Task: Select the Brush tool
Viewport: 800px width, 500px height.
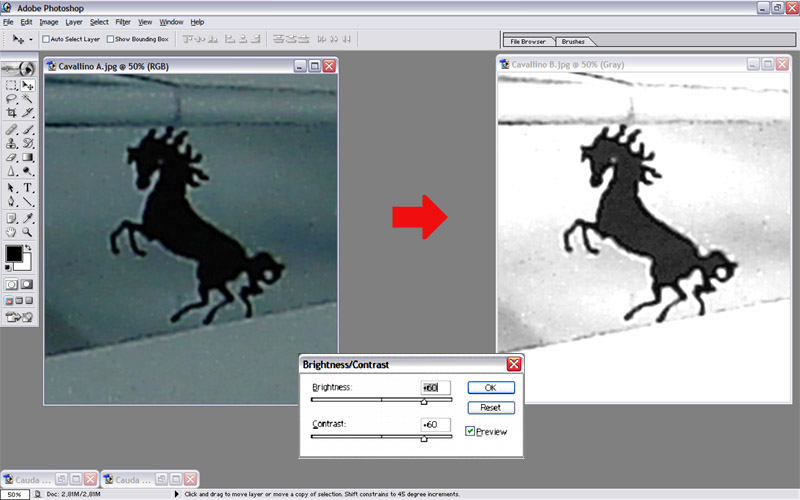Action: (x=28, y=130)
